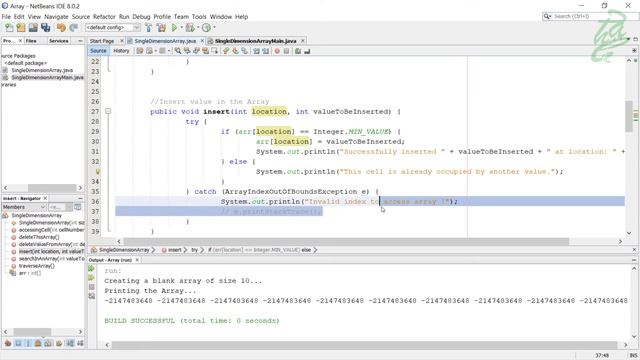Click the Undo toolbar icon
Screen dimensions: 640x360
pyautogui.click(x=61, y=28)
